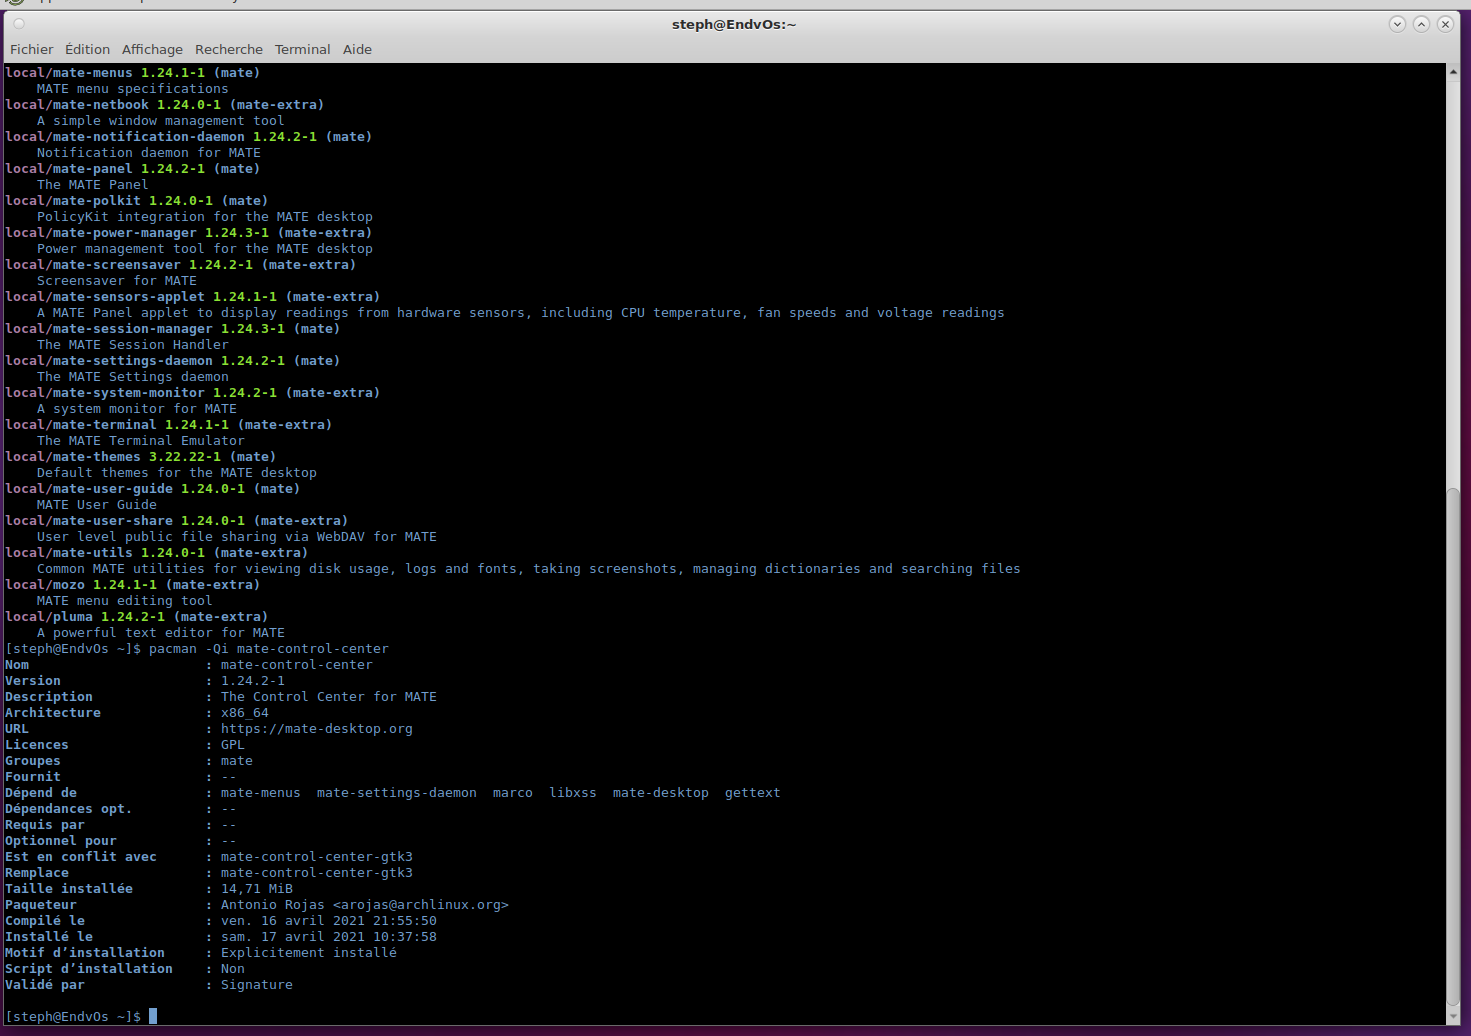Click the final shell prompt cursor

click(153, 1016)
